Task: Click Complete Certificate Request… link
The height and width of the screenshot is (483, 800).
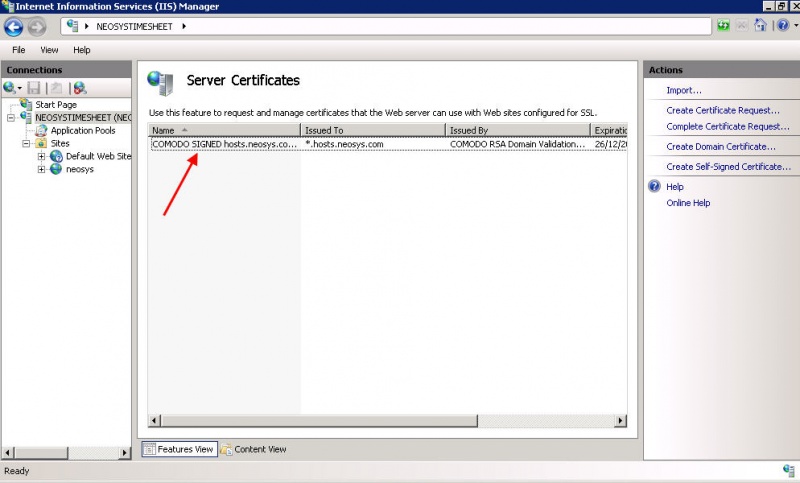Action: 728,126
